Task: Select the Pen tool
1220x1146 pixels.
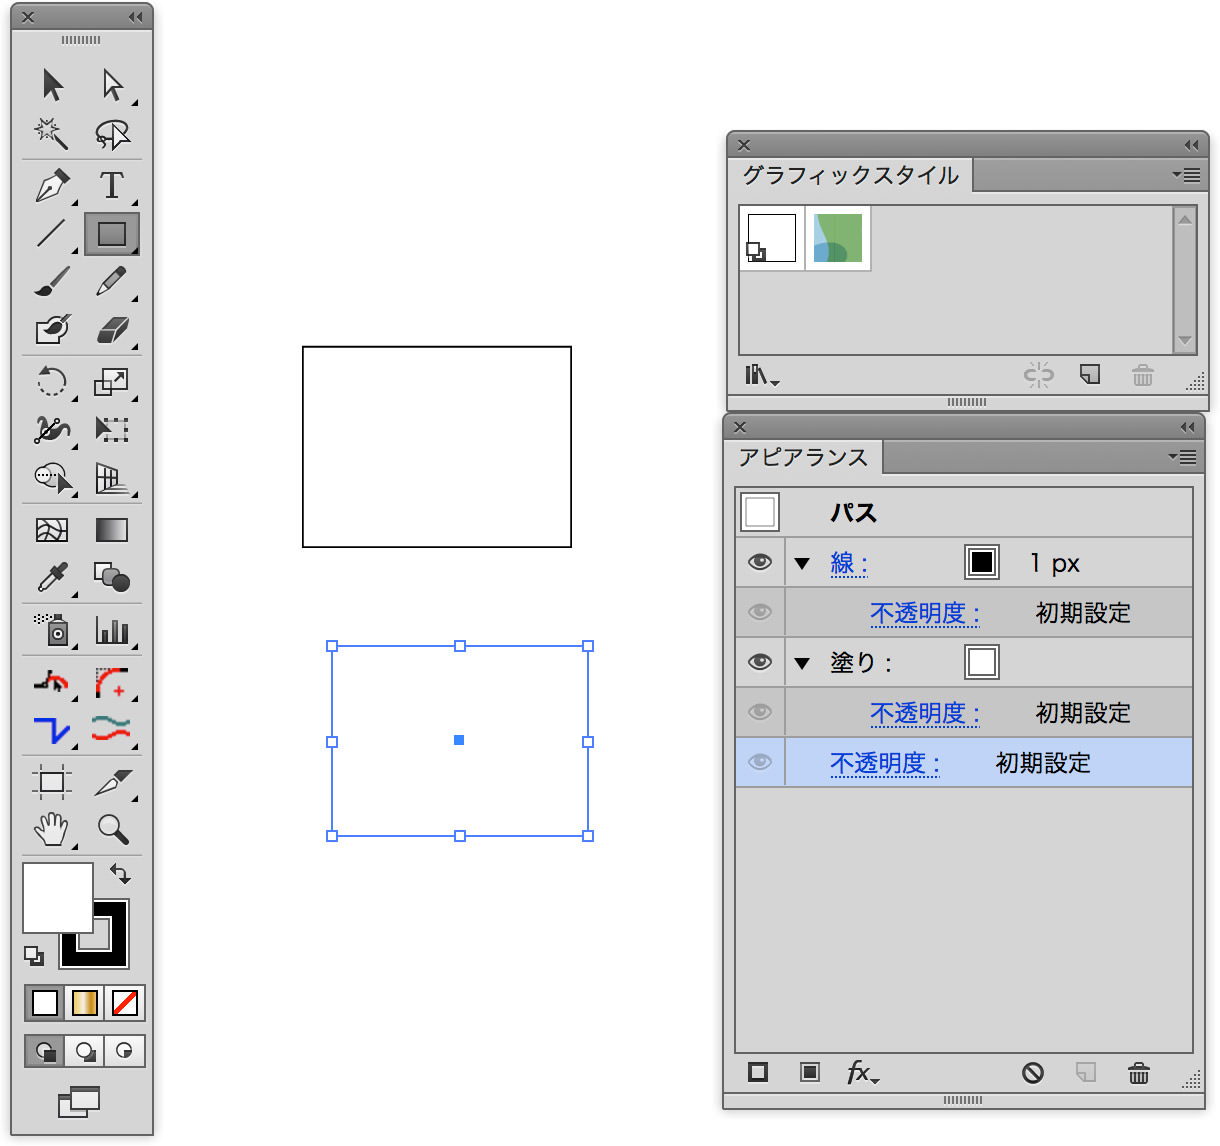Action: click(x=52, y=186)
